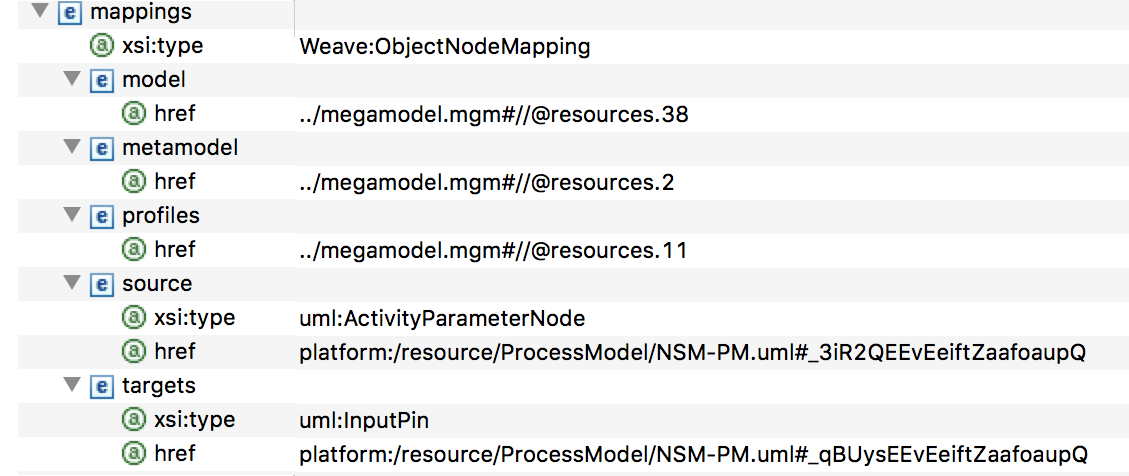Select the href value ending in resources.11
The width and height of the screenshot is (1129, 476).
tap(493, 250)
